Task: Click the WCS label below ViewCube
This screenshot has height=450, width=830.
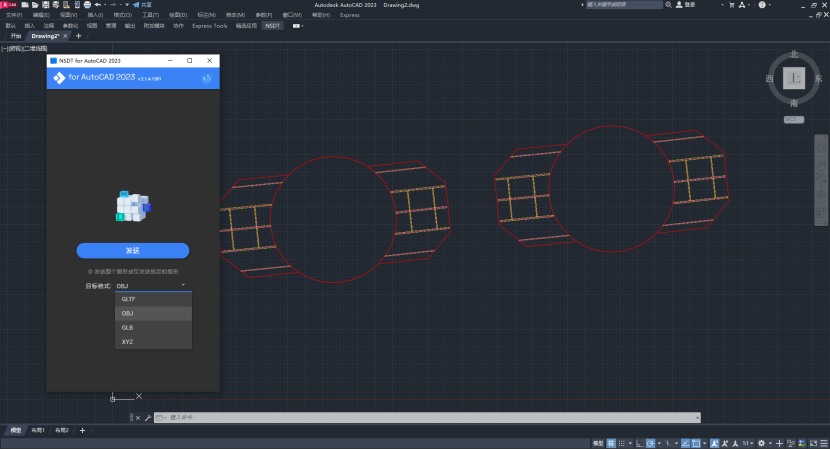Action: click(x=793, y=120)
